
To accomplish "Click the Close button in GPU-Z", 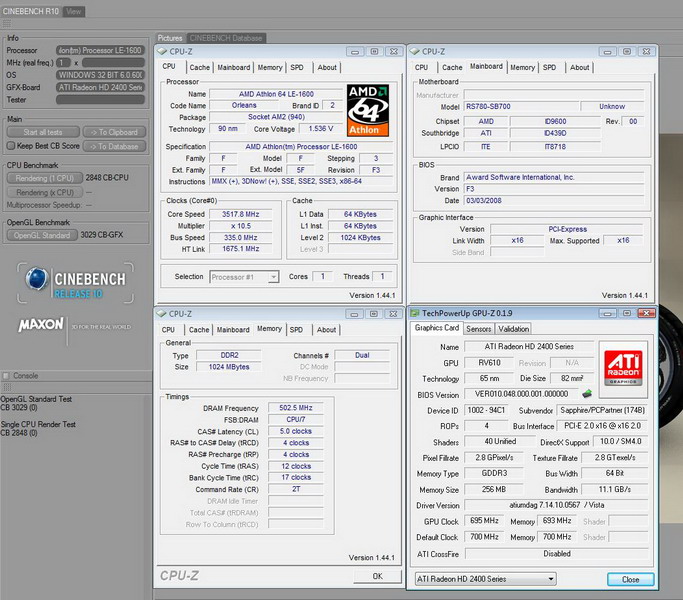I will tap(630, 580).
